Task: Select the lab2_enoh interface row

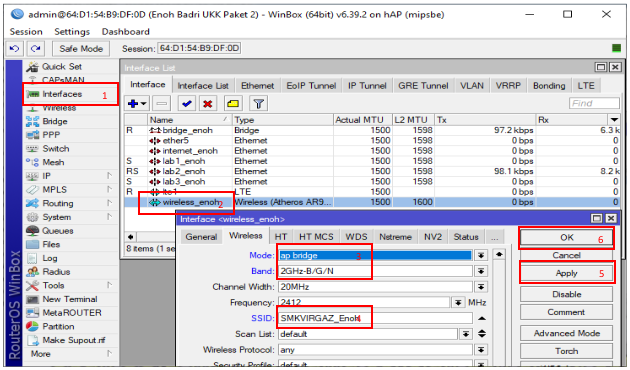Action: click(372, 171)
